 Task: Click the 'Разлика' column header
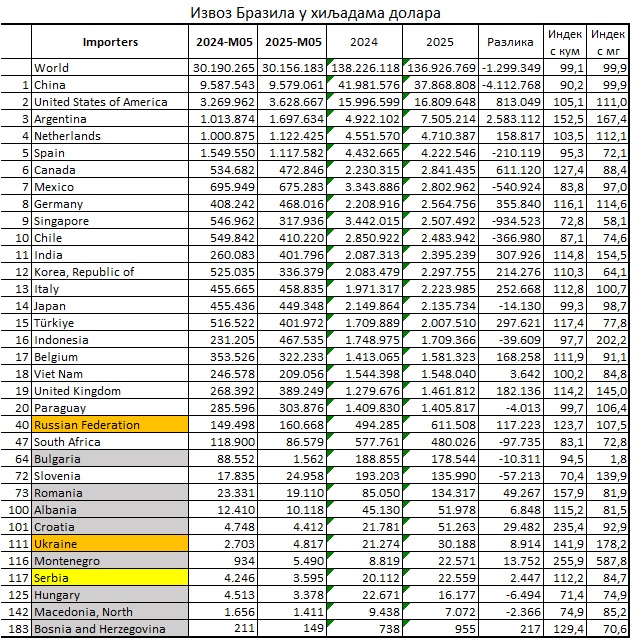pyautogui.click(x=511, y=42)
